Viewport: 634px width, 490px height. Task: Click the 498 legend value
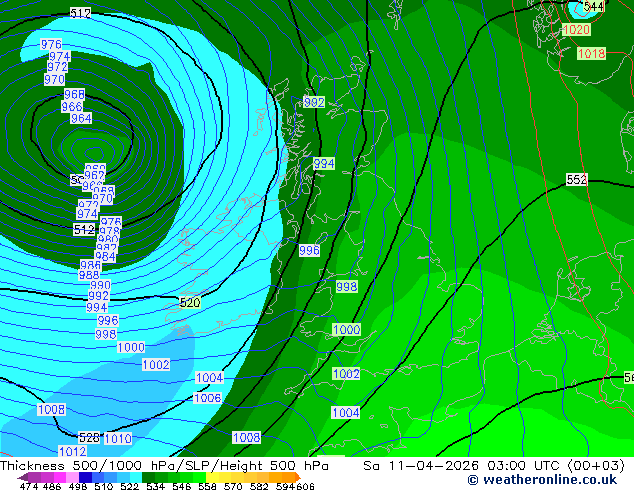[x=78, y=486]
